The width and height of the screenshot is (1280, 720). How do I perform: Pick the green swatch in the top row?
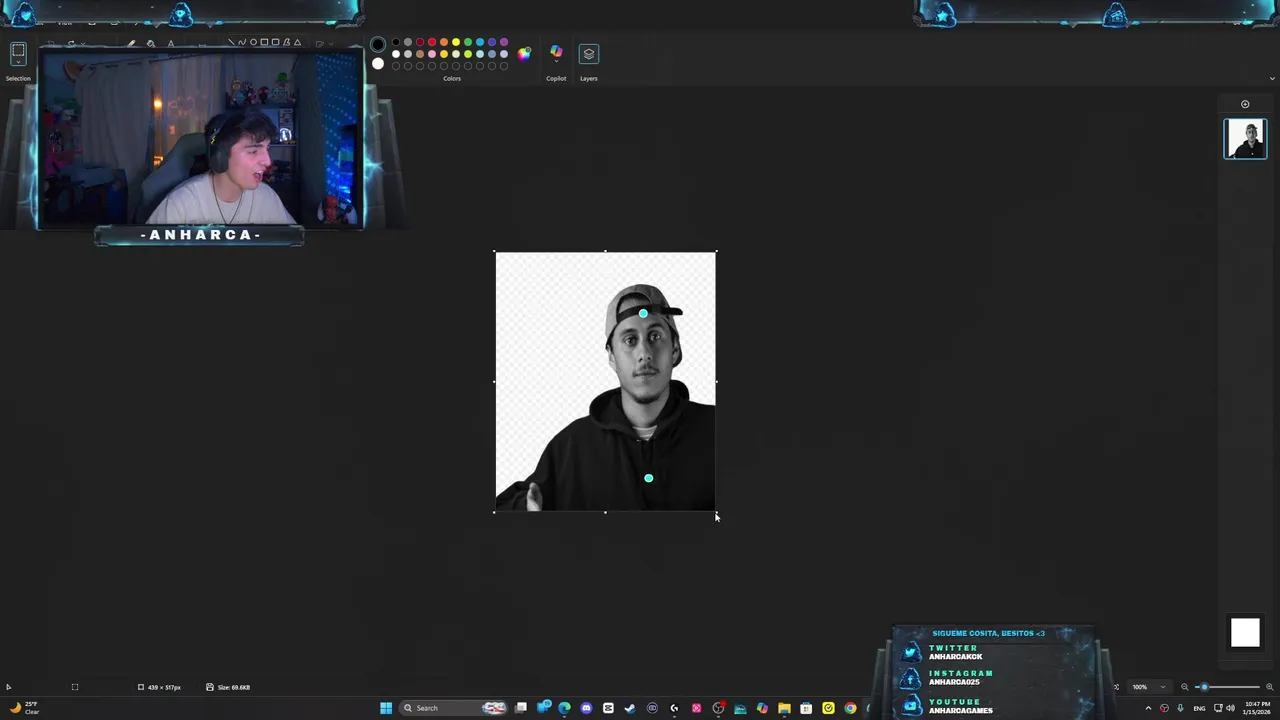pyautogui.click(x=468, y=42)
